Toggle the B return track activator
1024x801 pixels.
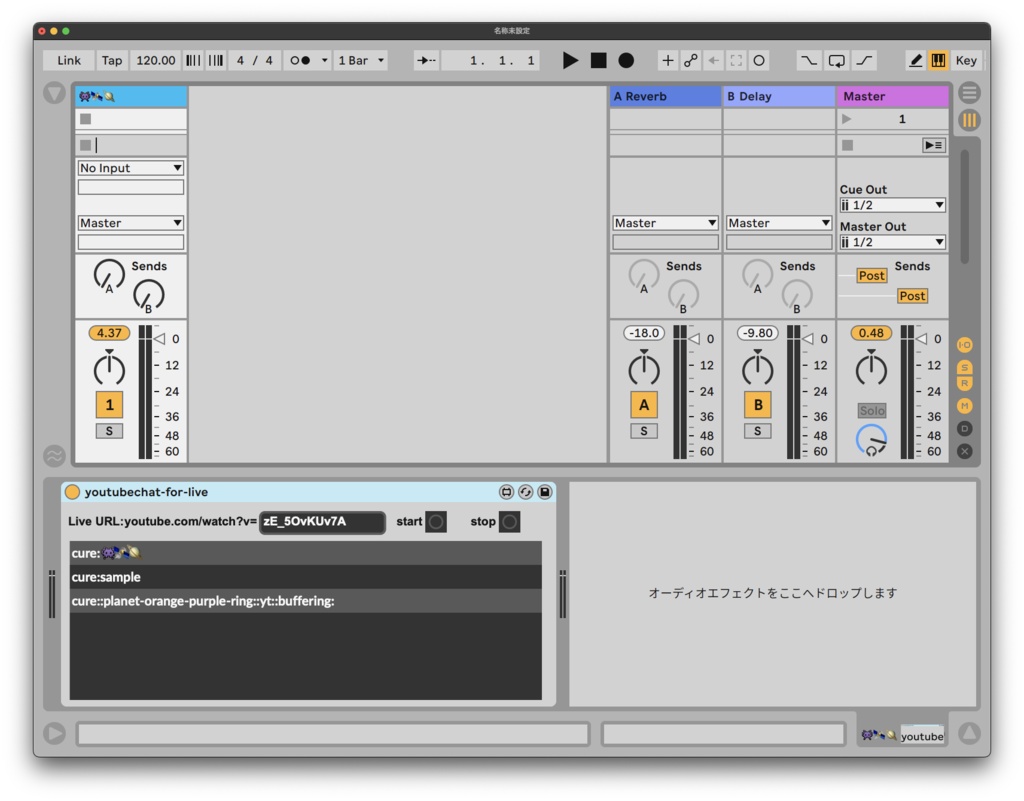coord(758,405)
